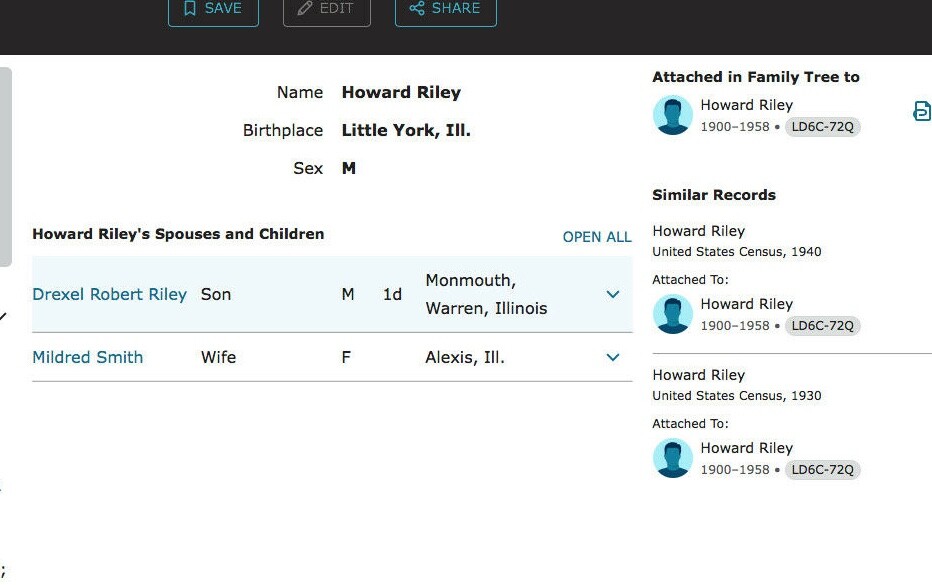
Task: Click the document icon beside Family Tree entry
Action: coord(921,111)
